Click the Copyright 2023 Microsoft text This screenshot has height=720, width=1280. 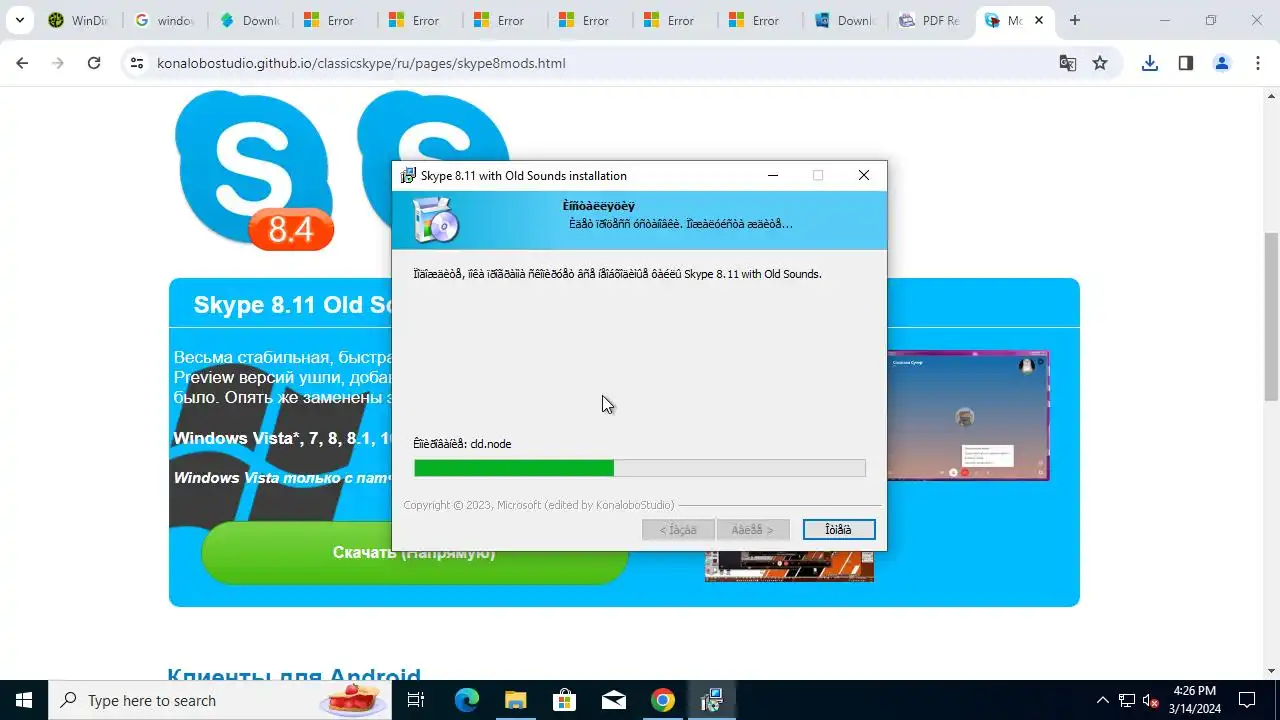(x=539, y=505)
